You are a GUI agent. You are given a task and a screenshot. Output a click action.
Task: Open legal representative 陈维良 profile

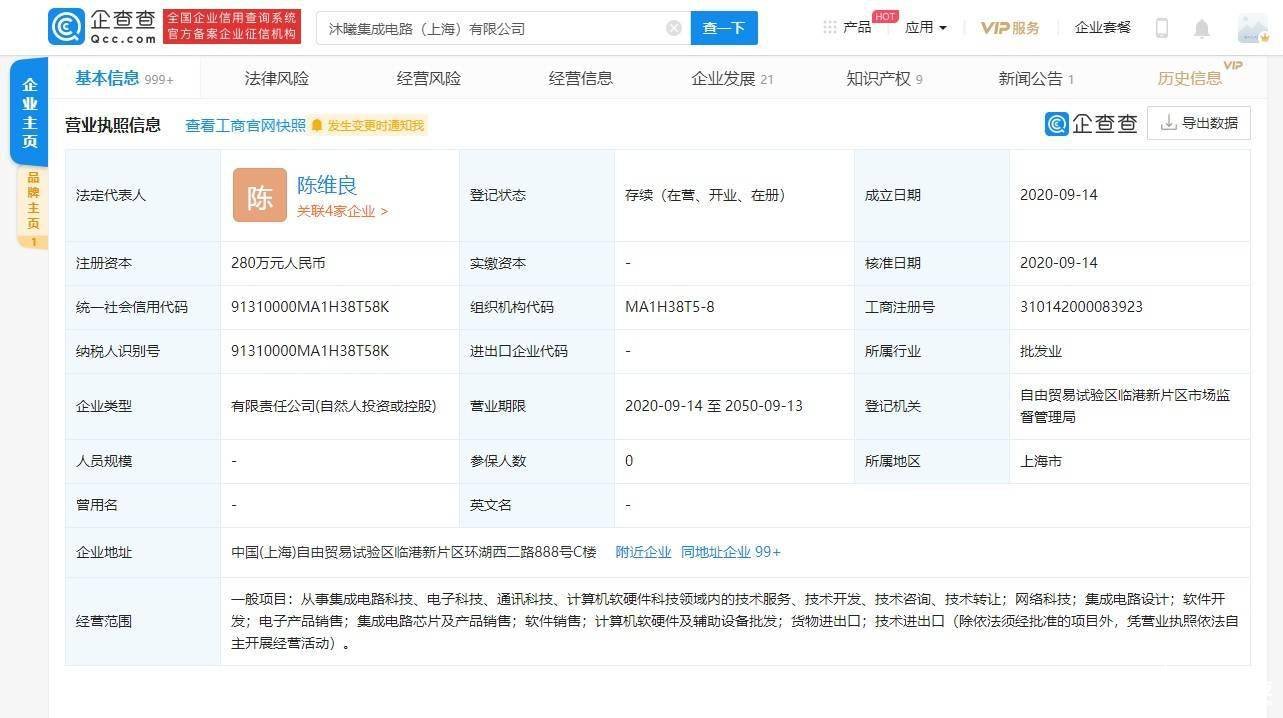click(x=327, y=185)
